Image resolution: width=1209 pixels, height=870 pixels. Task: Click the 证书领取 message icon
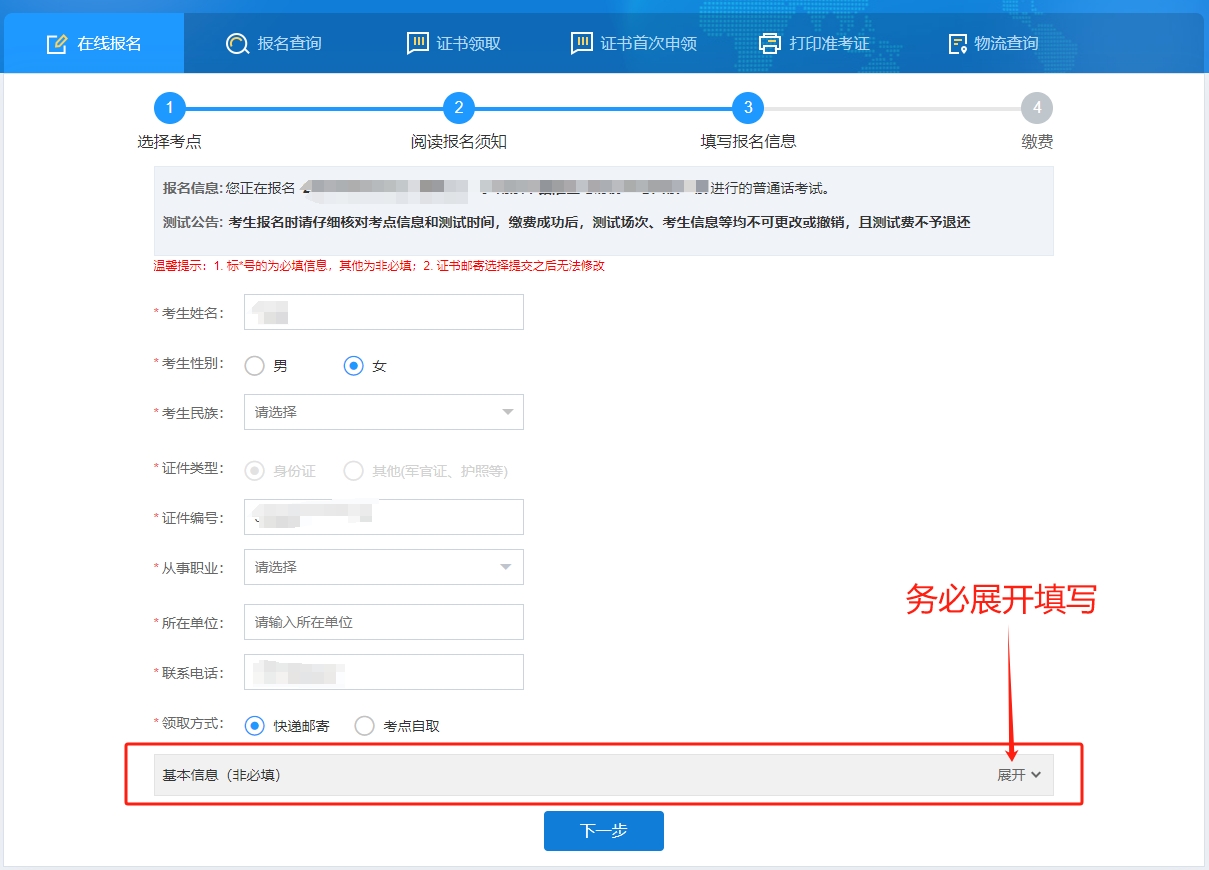click(417, 44)
